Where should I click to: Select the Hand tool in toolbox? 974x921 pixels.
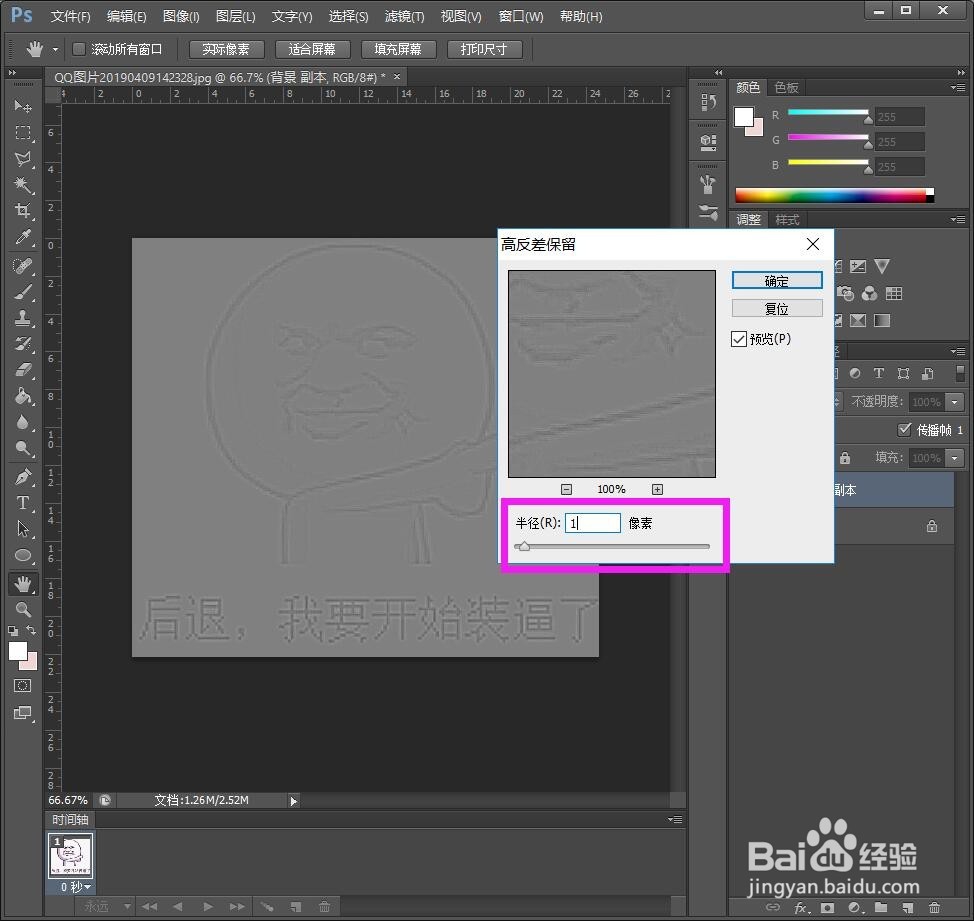[x=23, y=584]
